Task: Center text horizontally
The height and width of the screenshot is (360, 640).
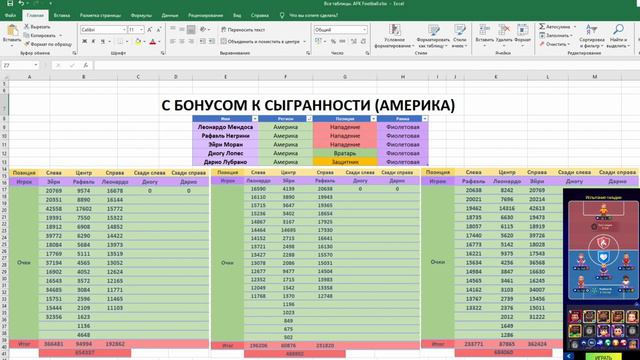Action: tap(182, 41)
